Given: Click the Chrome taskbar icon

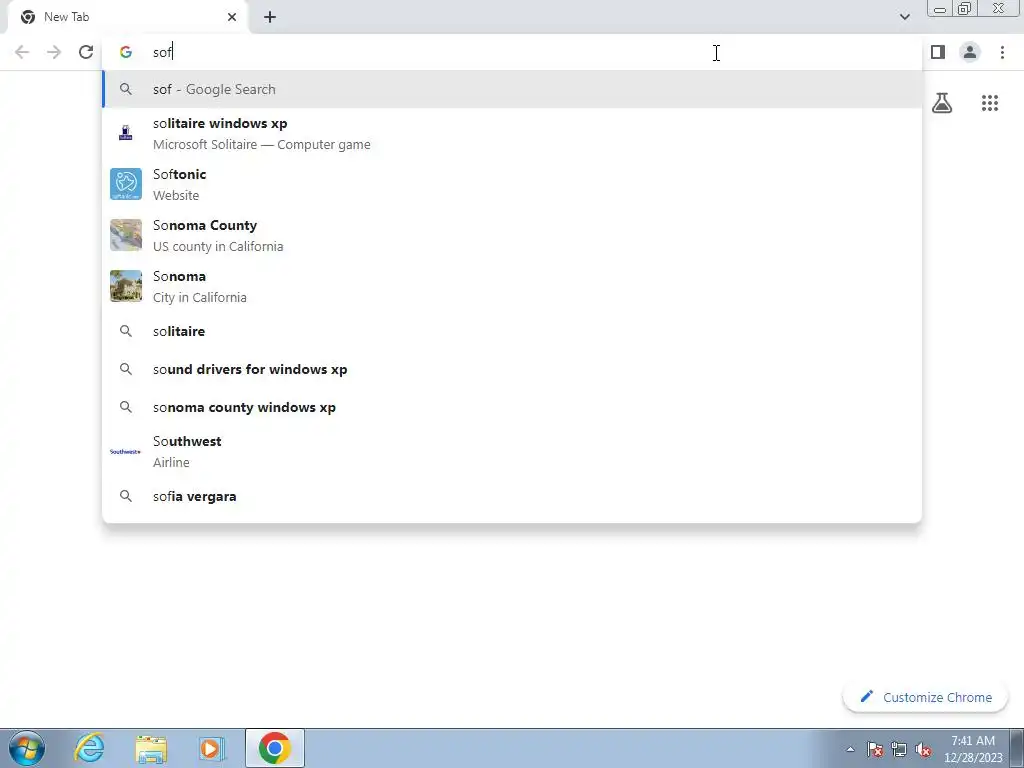Looking at the screenshot, I should point(275,748).
